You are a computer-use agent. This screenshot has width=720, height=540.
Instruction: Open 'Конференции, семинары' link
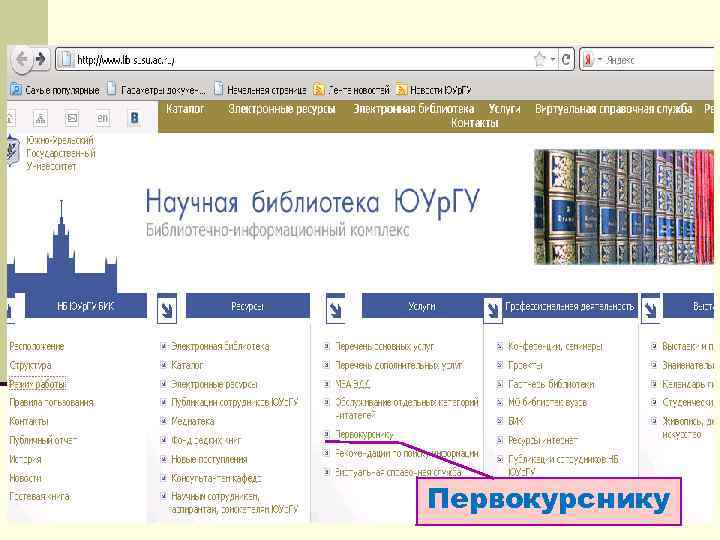555,347
